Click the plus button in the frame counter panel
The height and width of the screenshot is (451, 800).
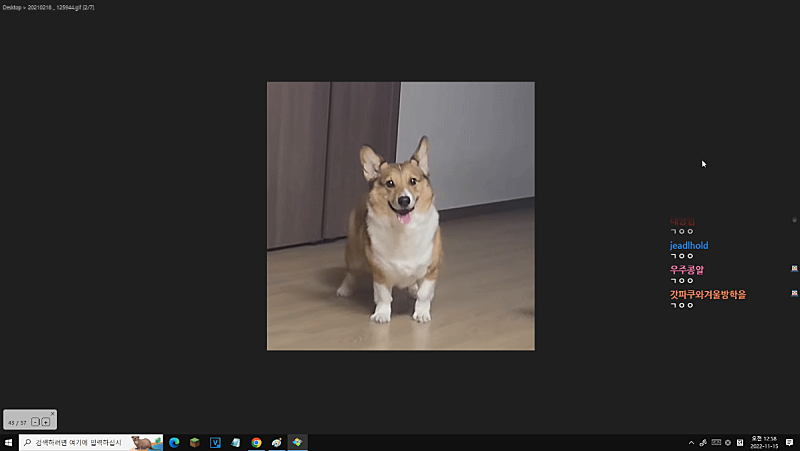(45, 422)
